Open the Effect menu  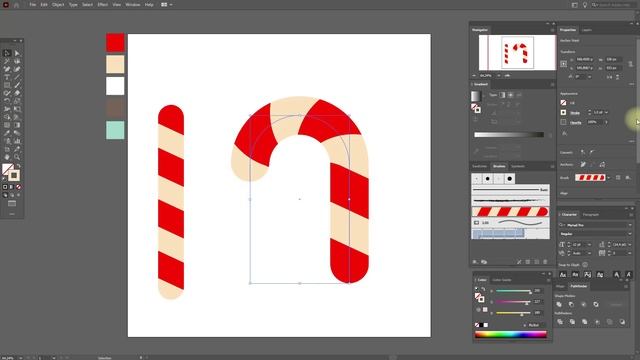[102, 4]
